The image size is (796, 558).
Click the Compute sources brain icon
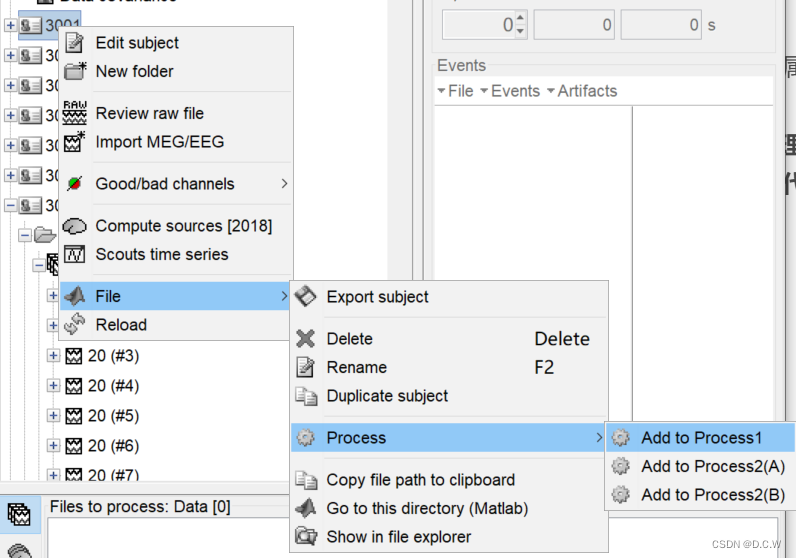(75, 225)
